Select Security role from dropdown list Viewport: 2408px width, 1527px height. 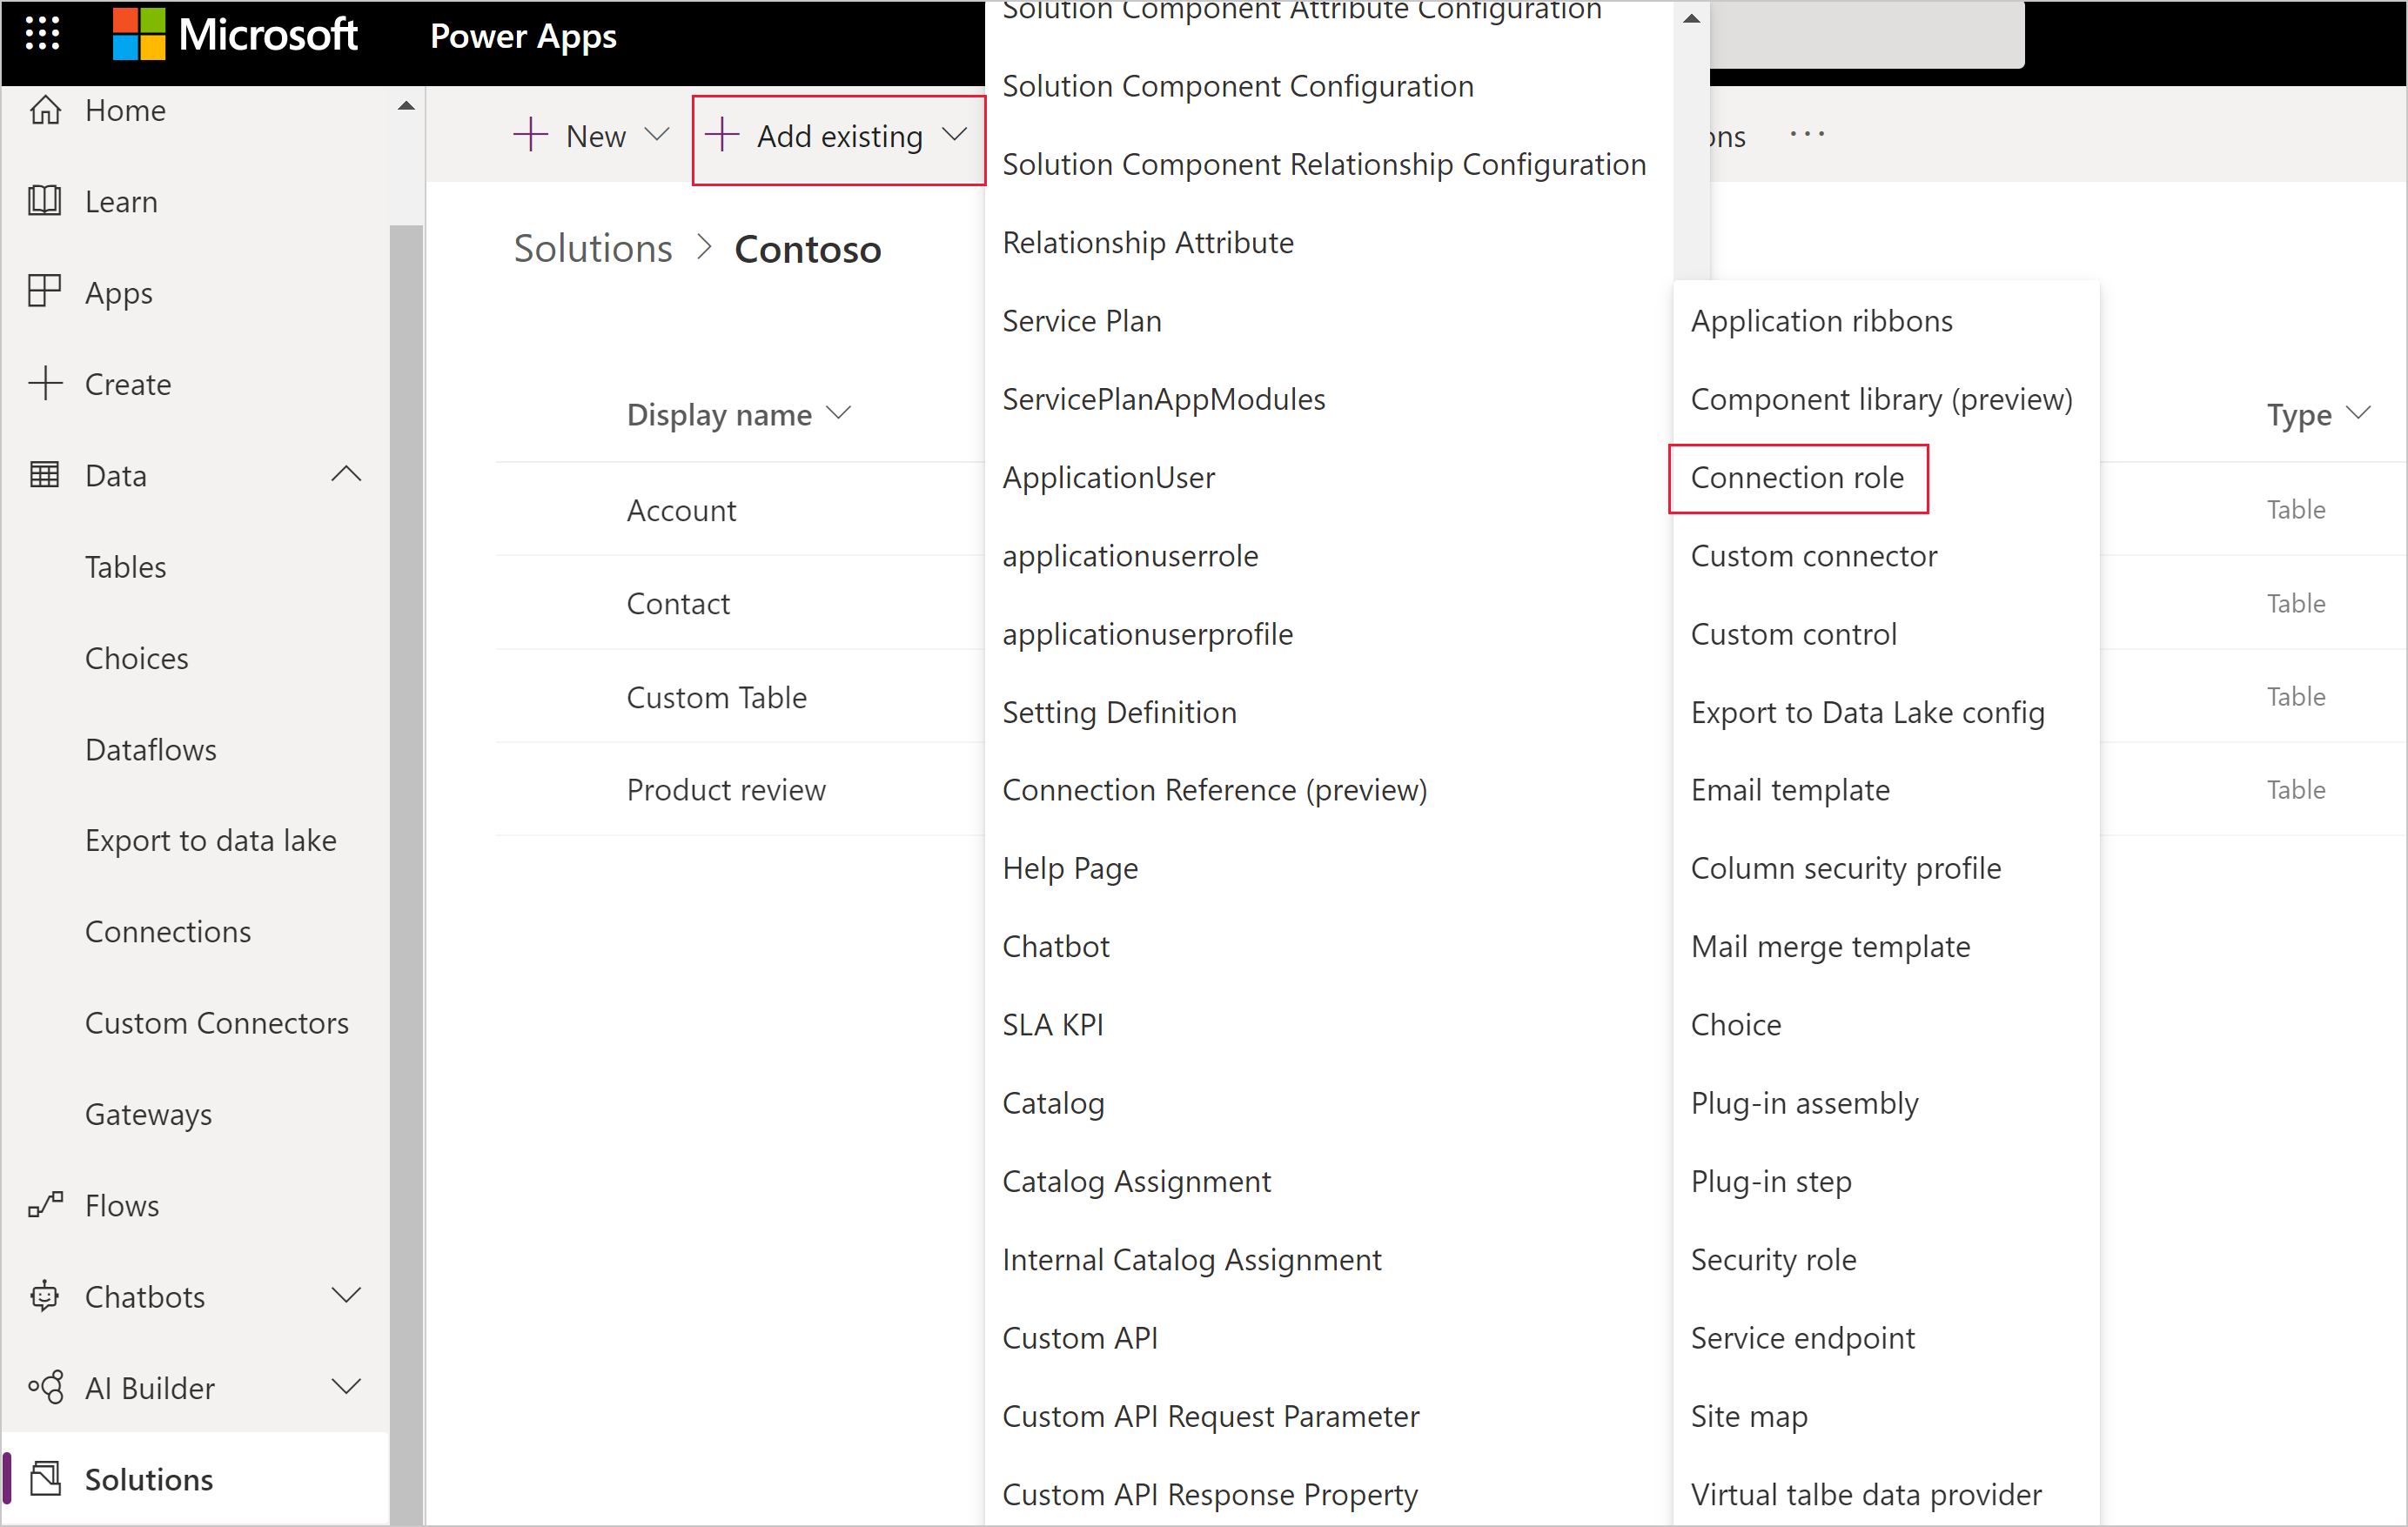[x=1773, y=1258]
